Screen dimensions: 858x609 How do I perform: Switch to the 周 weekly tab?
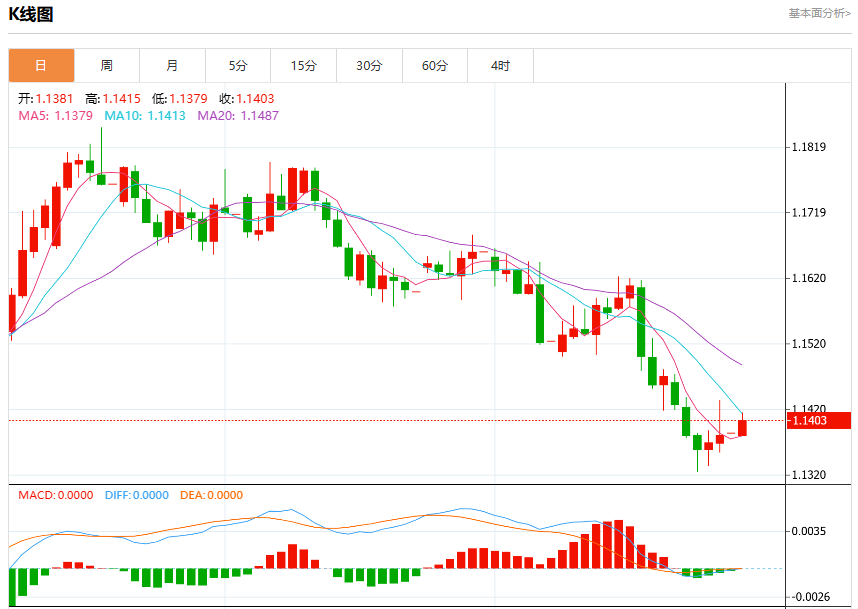[107, 66]
